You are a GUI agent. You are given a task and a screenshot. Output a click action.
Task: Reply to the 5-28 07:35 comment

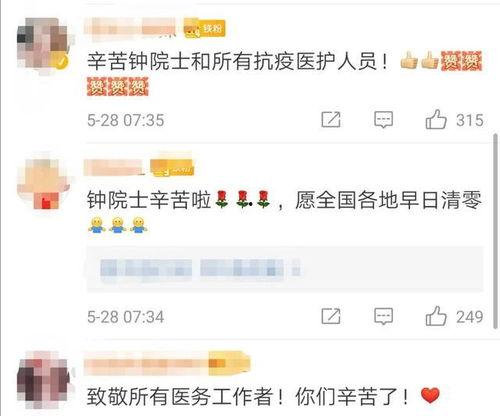pos(383,119)
